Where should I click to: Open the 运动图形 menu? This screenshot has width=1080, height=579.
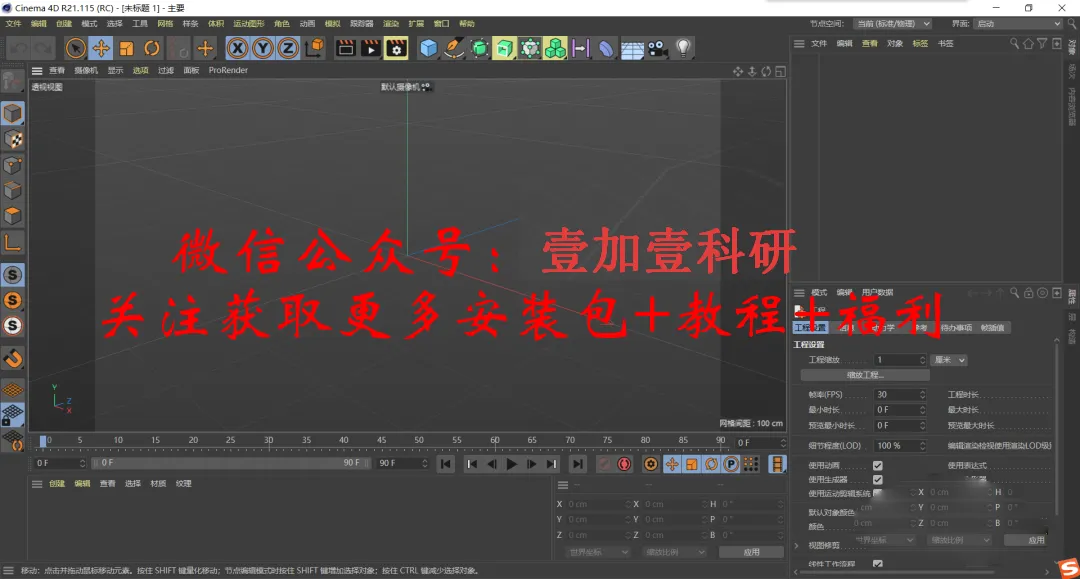pos(249,23)
